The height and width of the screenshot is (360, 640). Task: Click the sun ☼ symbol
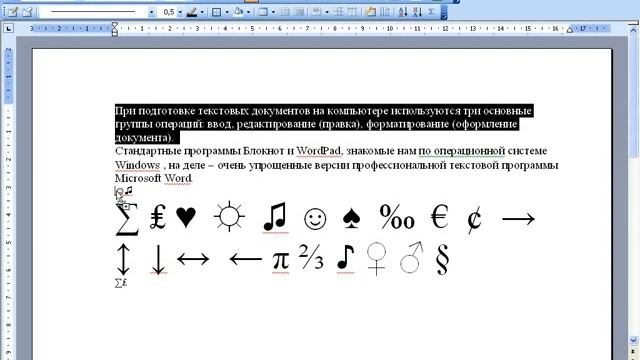[229, 216]
